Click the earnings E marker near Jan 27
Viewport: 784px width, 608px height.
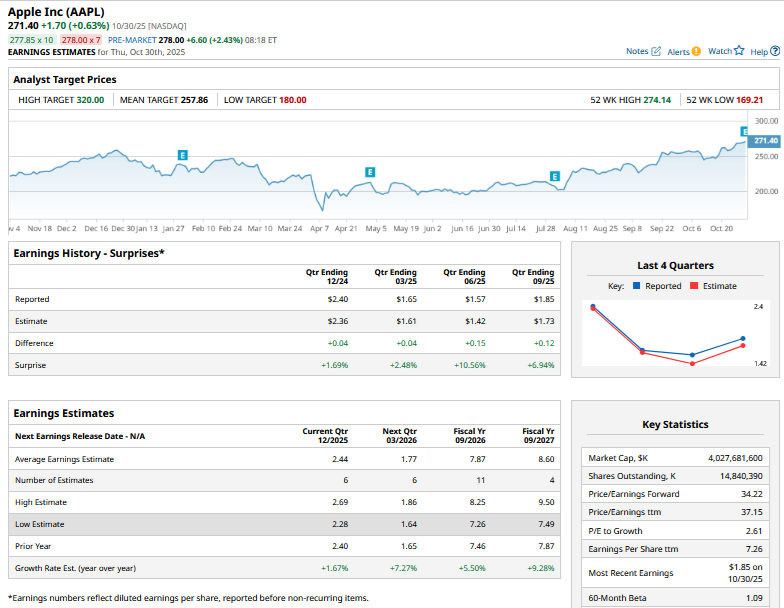(x=182, y=155)
